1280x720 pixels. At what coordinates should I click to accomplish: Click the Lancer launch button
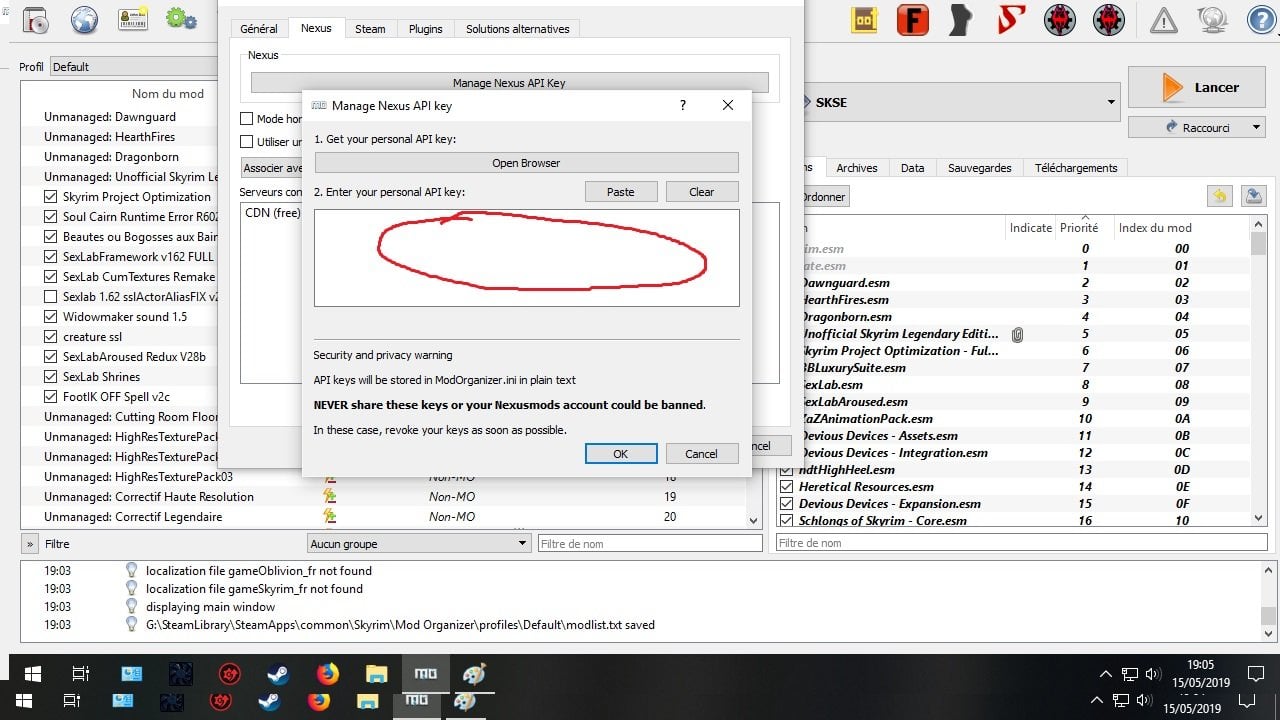click(1197, 88)
